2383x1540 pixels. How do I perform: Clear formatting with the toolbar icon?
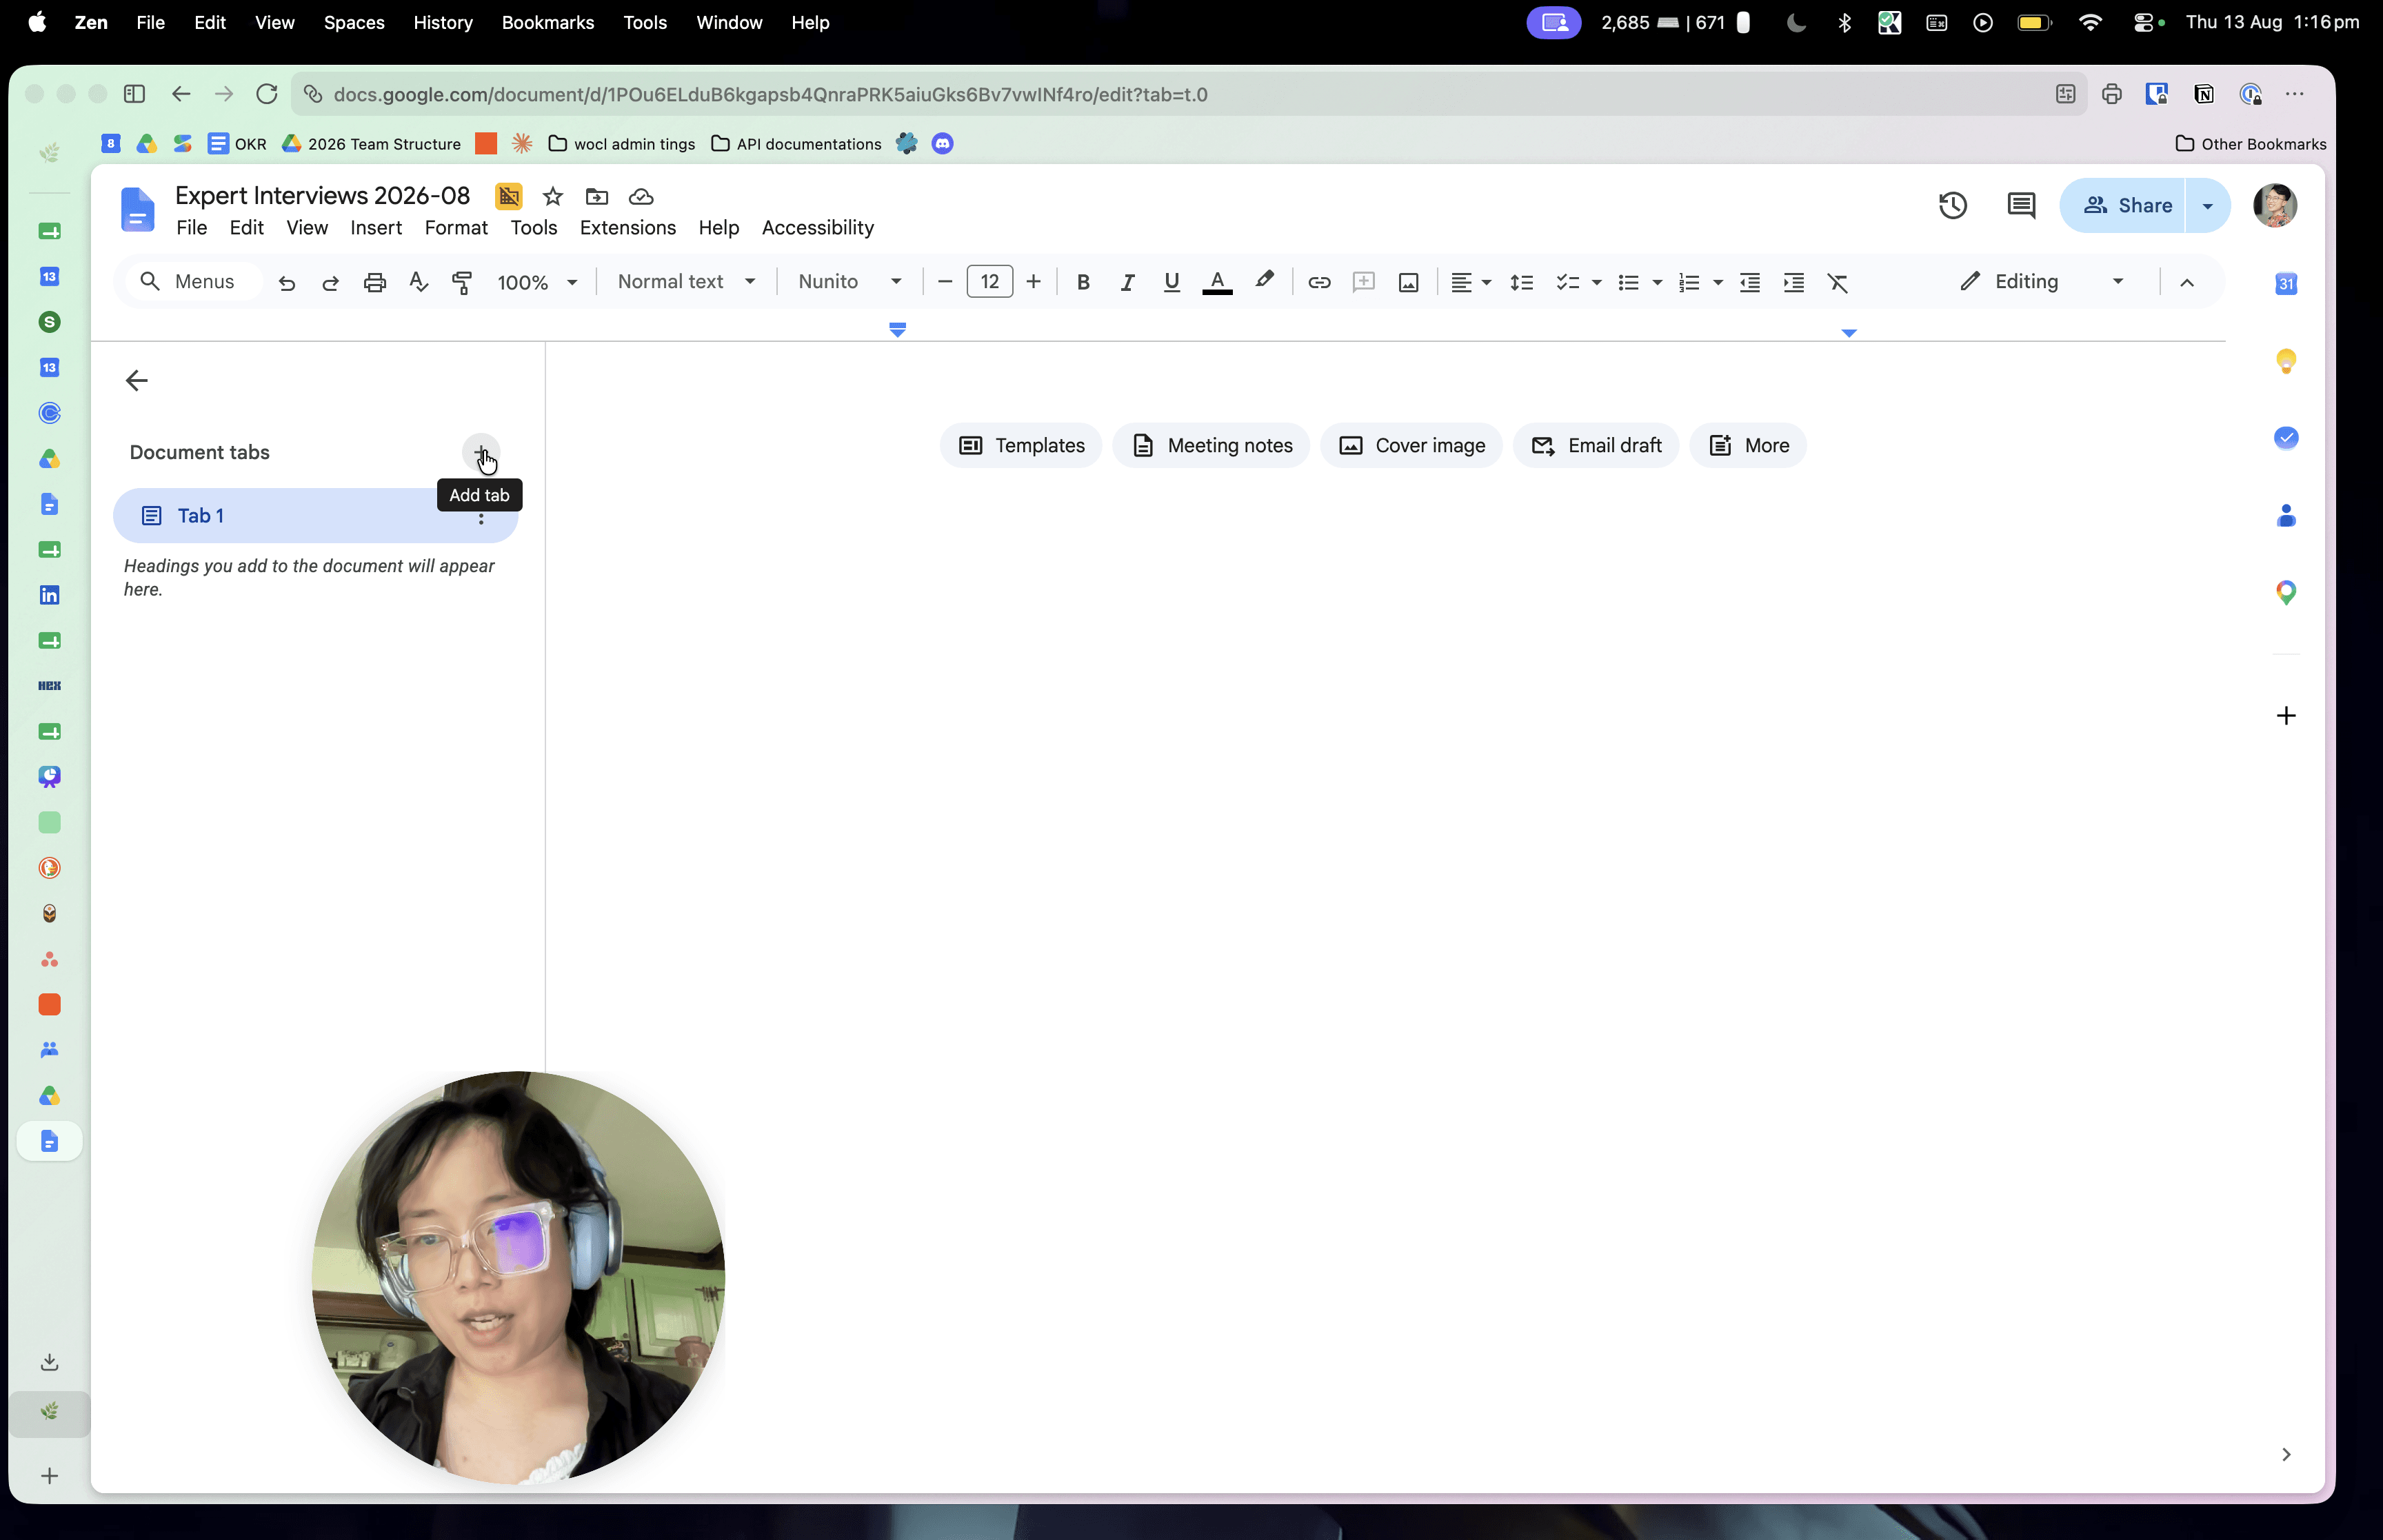click(1838, 283)
